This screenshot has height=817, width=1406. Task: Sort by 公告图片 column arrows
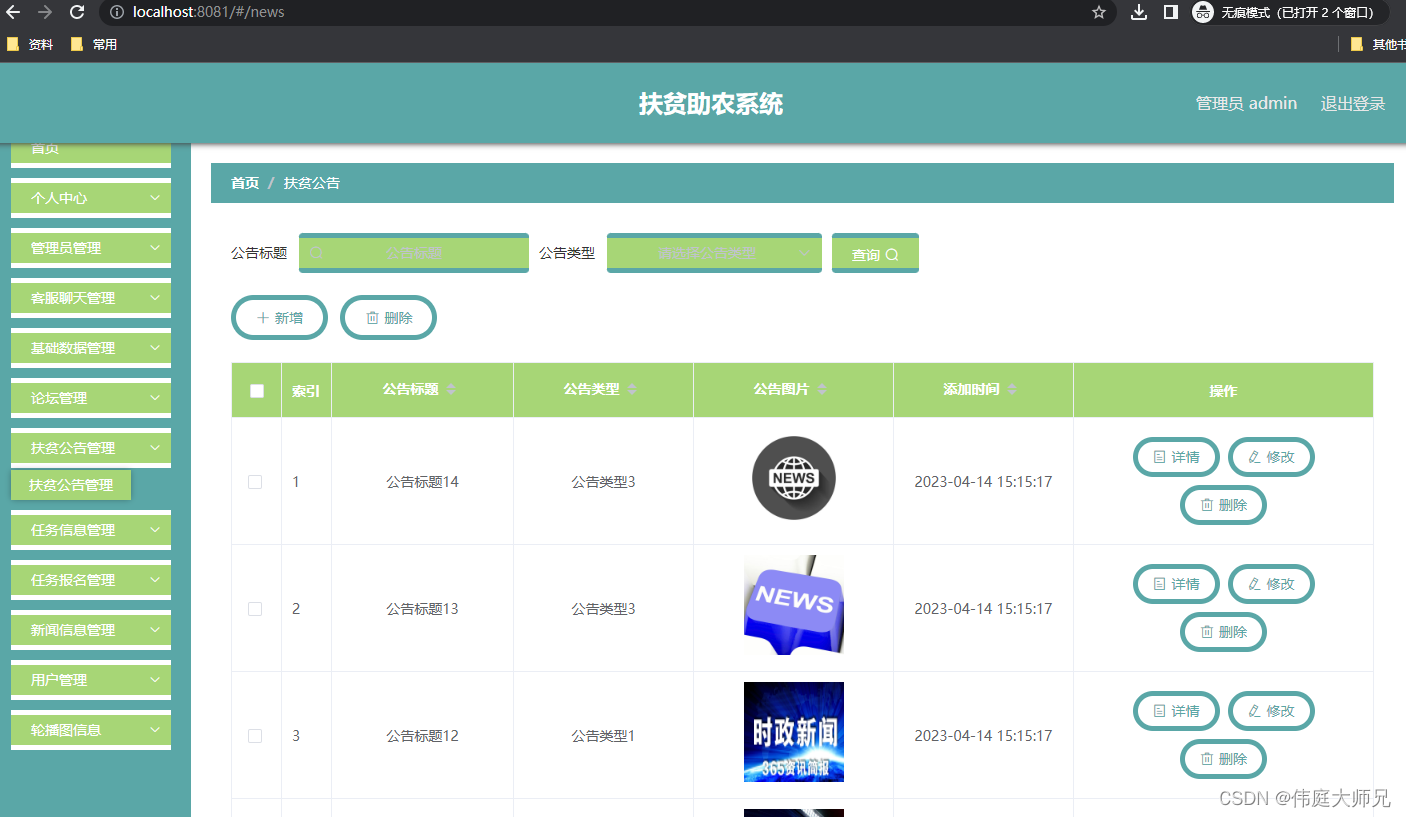[x=822, y=389]
